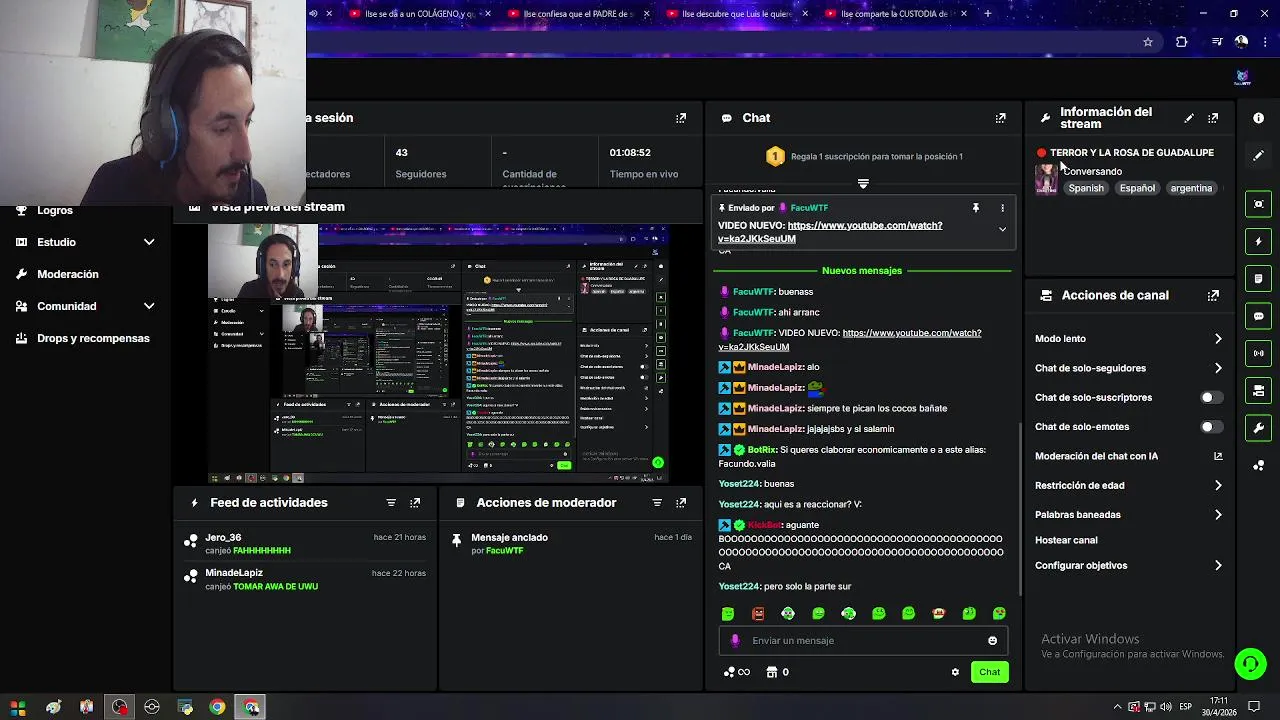
Task: Expand Palabras baneadas settings
Action: [x=1218, y=515]
